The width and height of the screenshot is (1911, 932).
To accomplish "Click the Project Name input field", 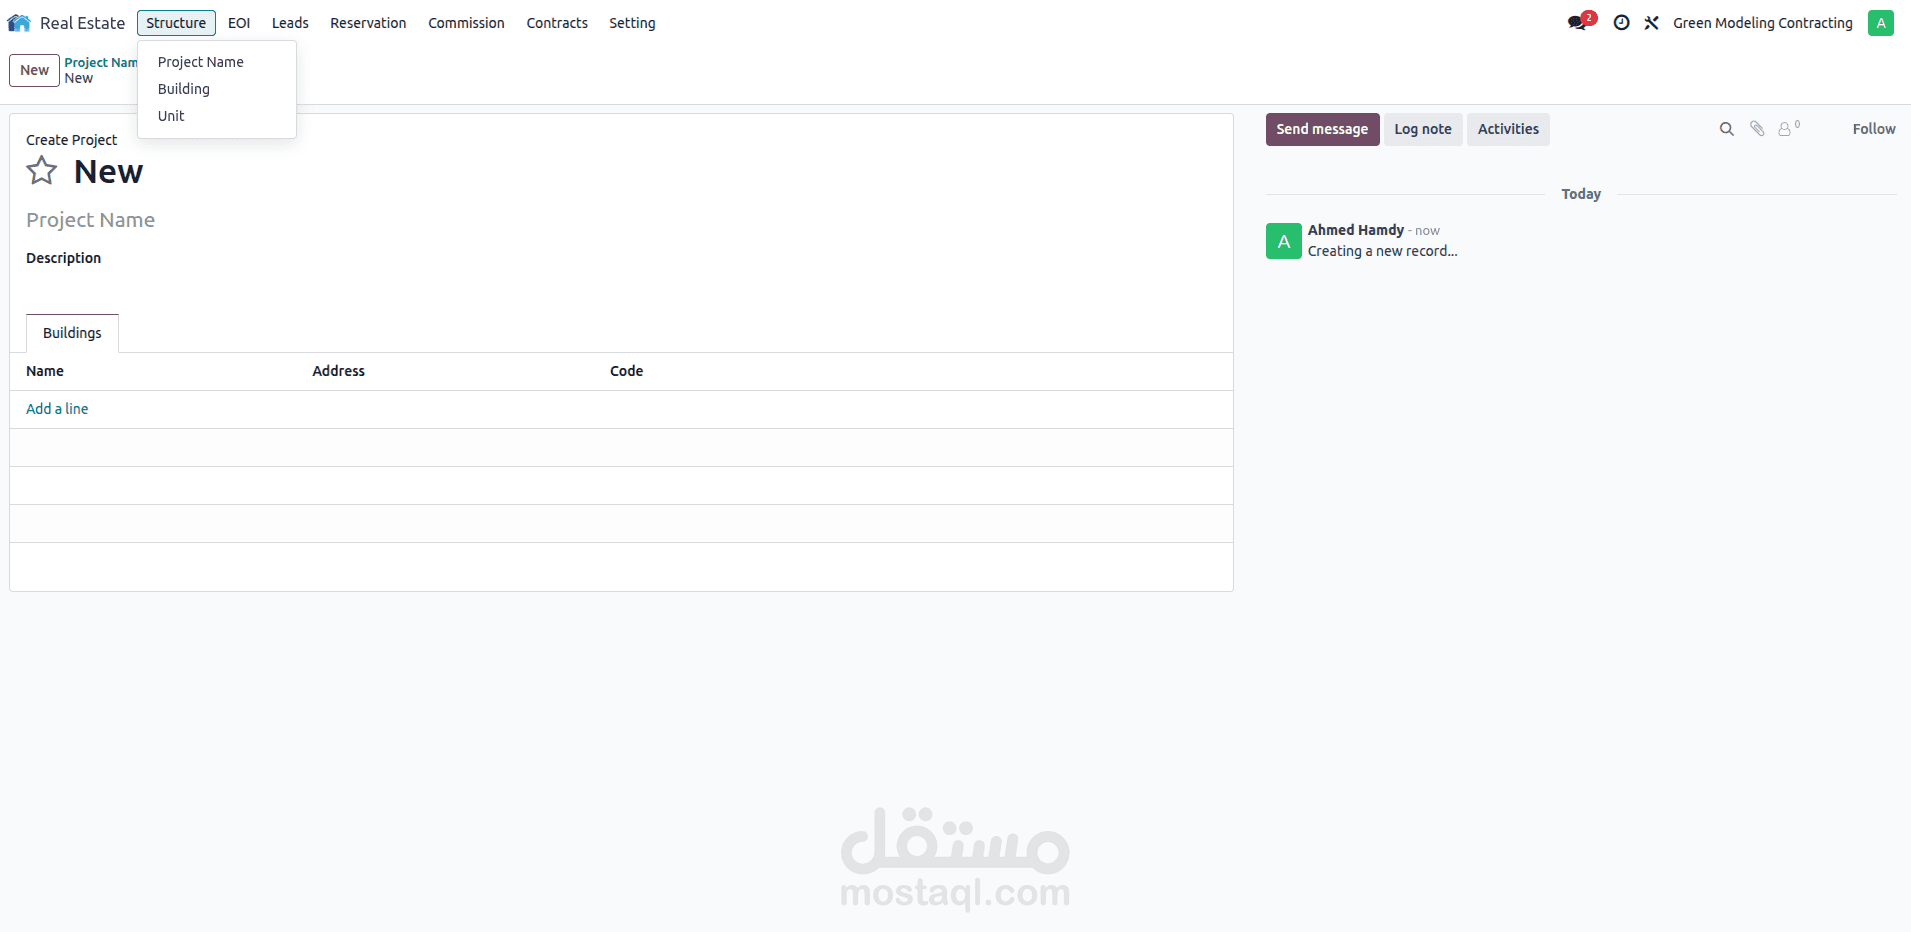I will pyautogui.click(x=620, y=220).
